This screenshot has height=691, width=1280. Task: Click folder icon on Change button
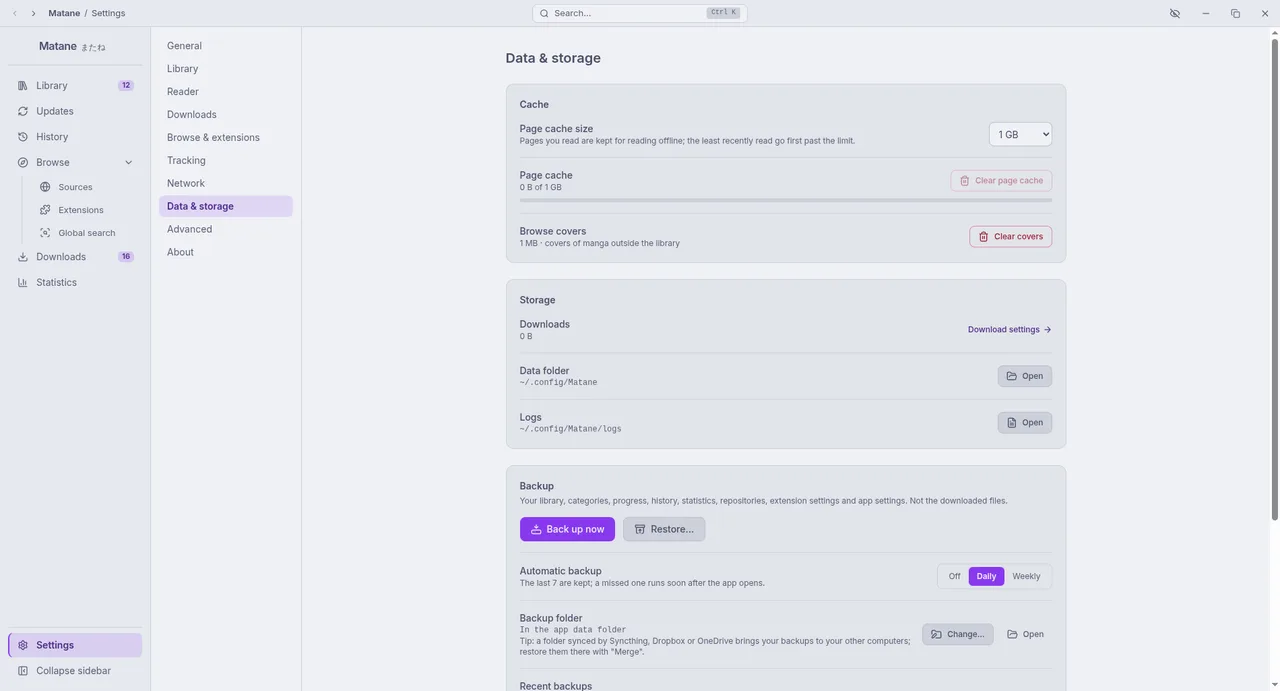pyautogui.click(x=937, y=634)
